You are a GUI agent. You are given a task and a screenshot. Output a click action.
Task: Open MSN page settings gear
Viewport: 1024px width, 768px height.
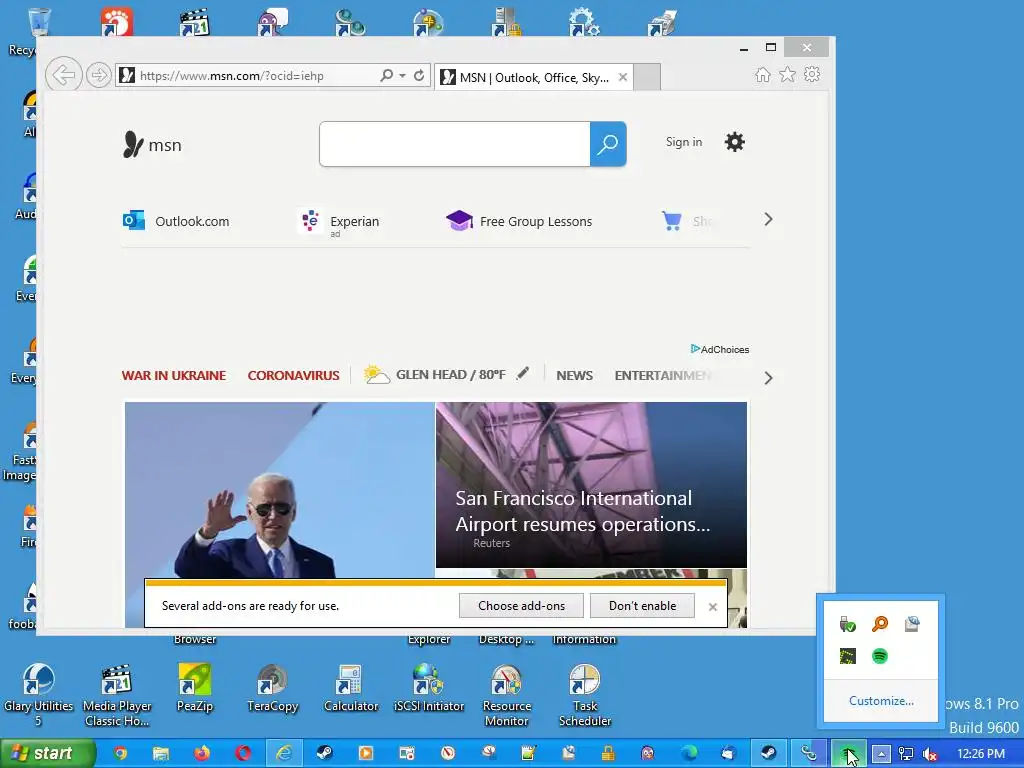(x=735, y=142)
